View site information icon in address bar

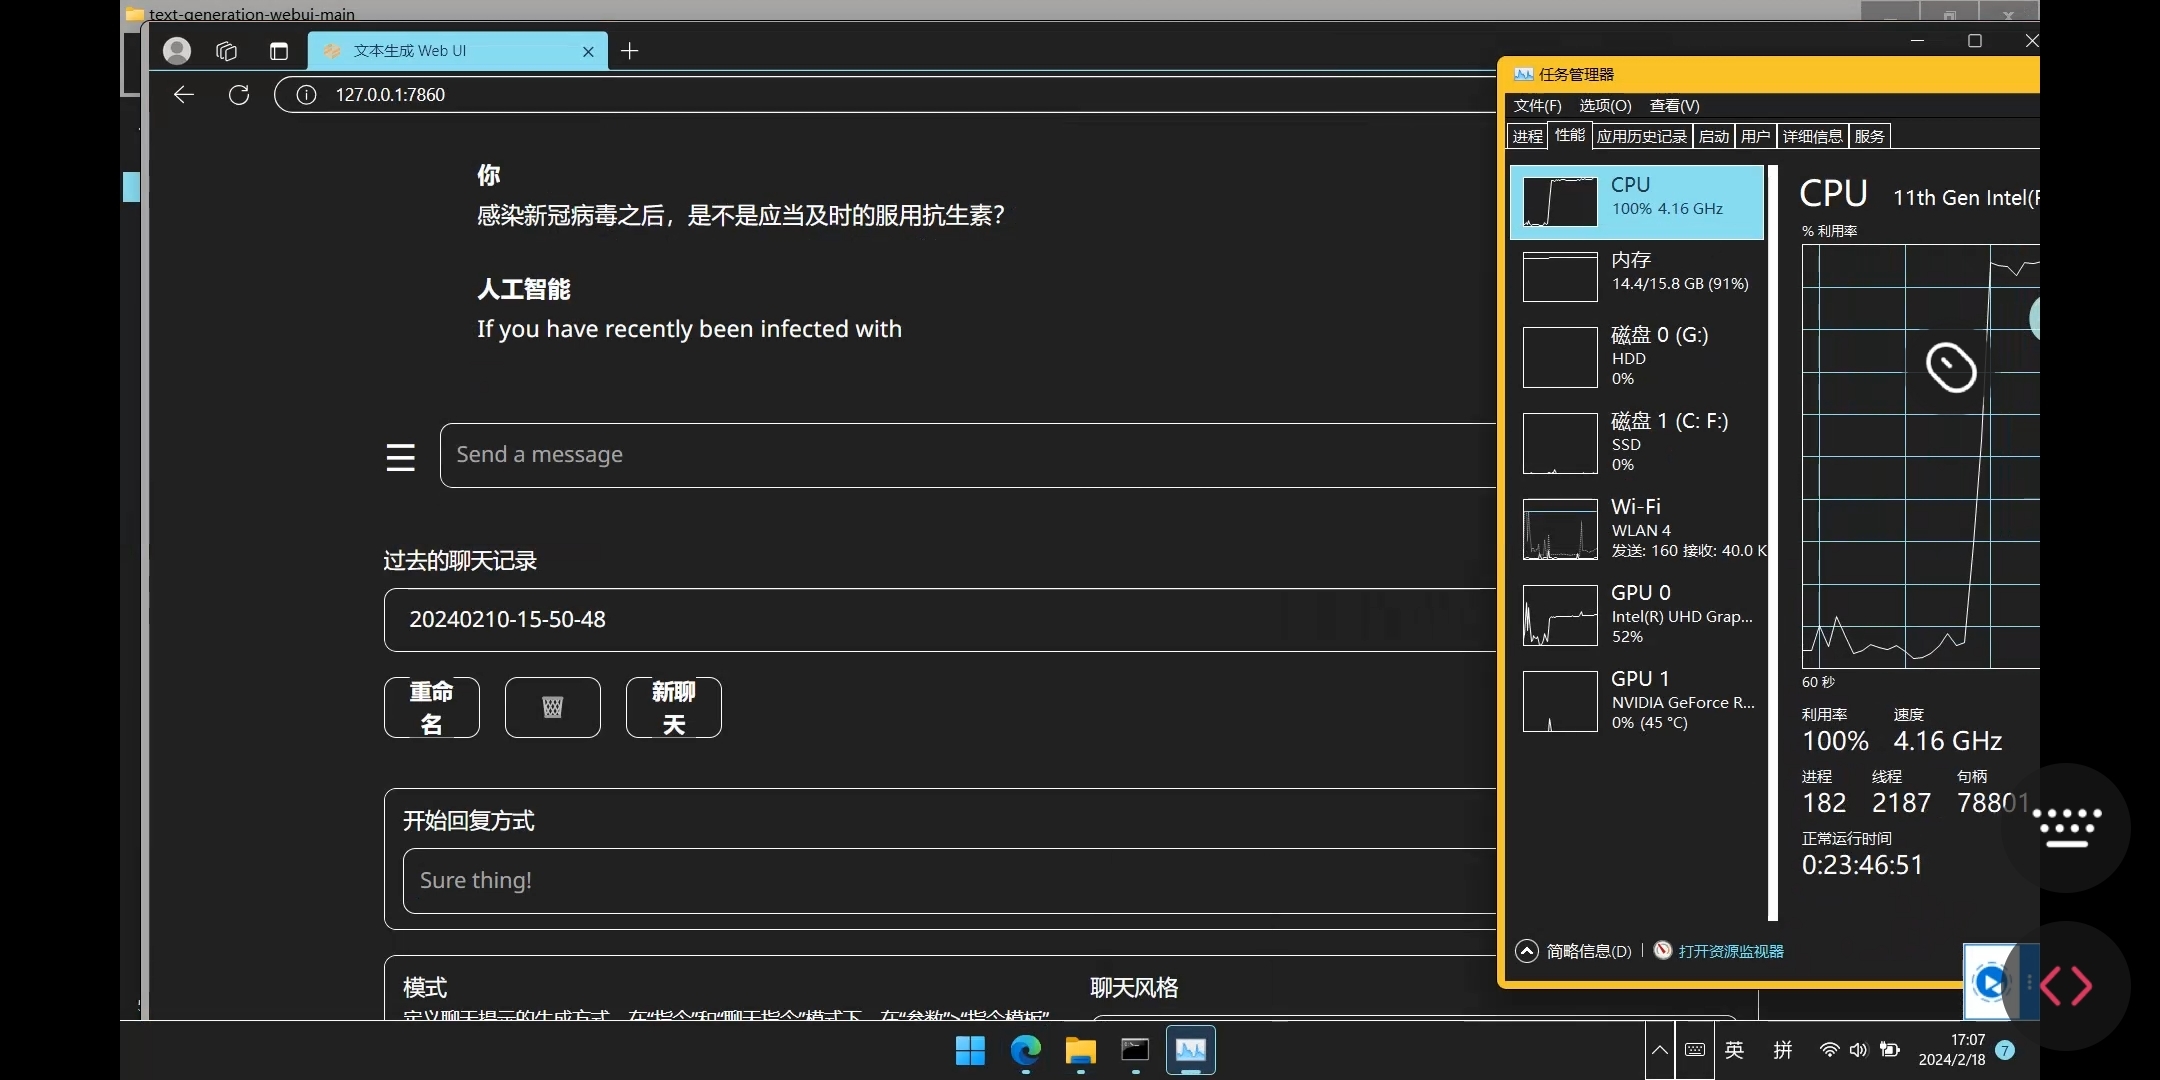[306, 95]
